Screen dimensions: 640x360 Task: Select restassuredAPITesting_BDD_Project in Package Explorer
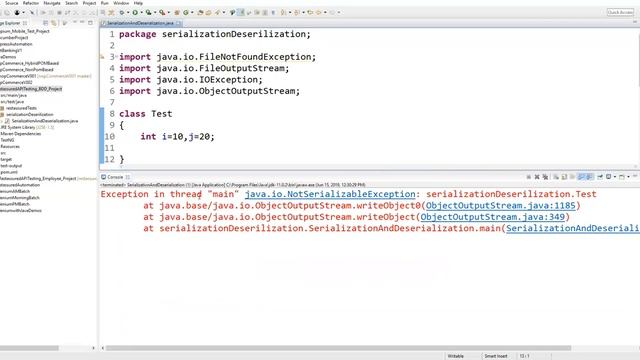tap(31, 89)
